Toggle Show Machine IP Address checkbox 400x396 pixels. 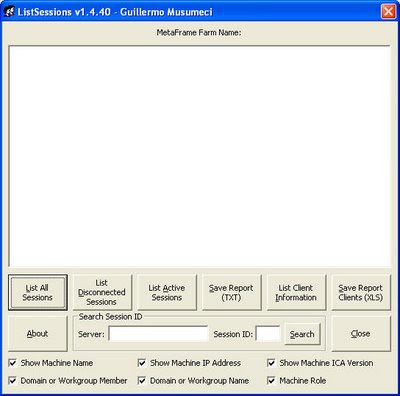coord(142,363)
